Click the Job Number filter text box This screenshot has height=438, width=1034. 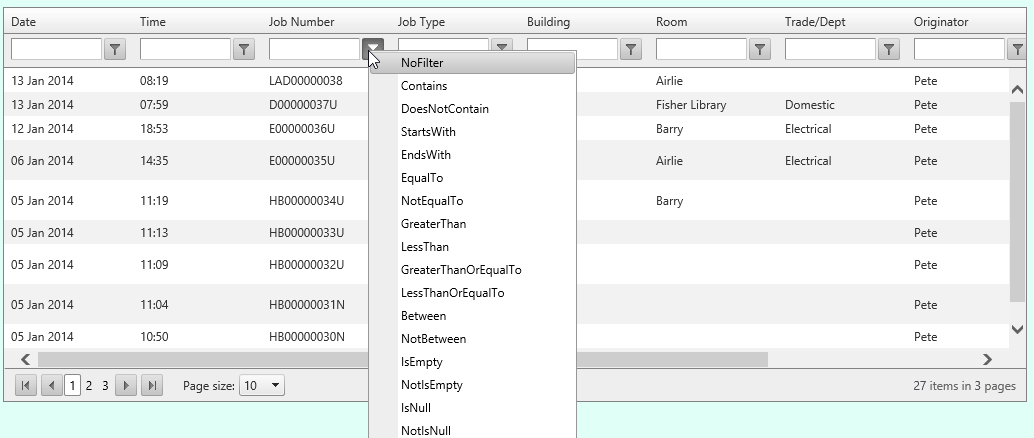click(x=315, y=49)
